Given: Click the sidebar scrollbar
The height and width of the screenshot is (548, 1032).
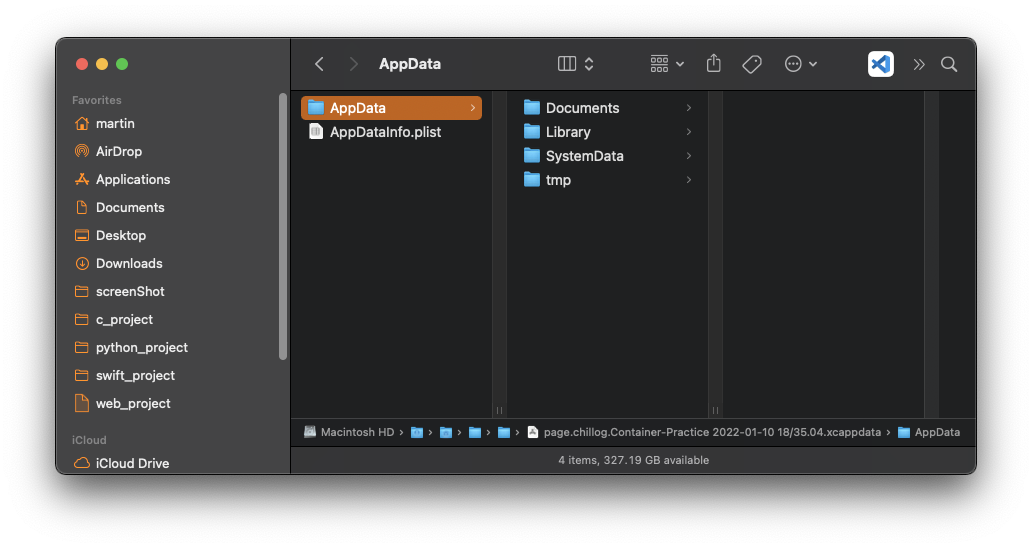Looking at the screenshot, I should [x=283, y=227].
